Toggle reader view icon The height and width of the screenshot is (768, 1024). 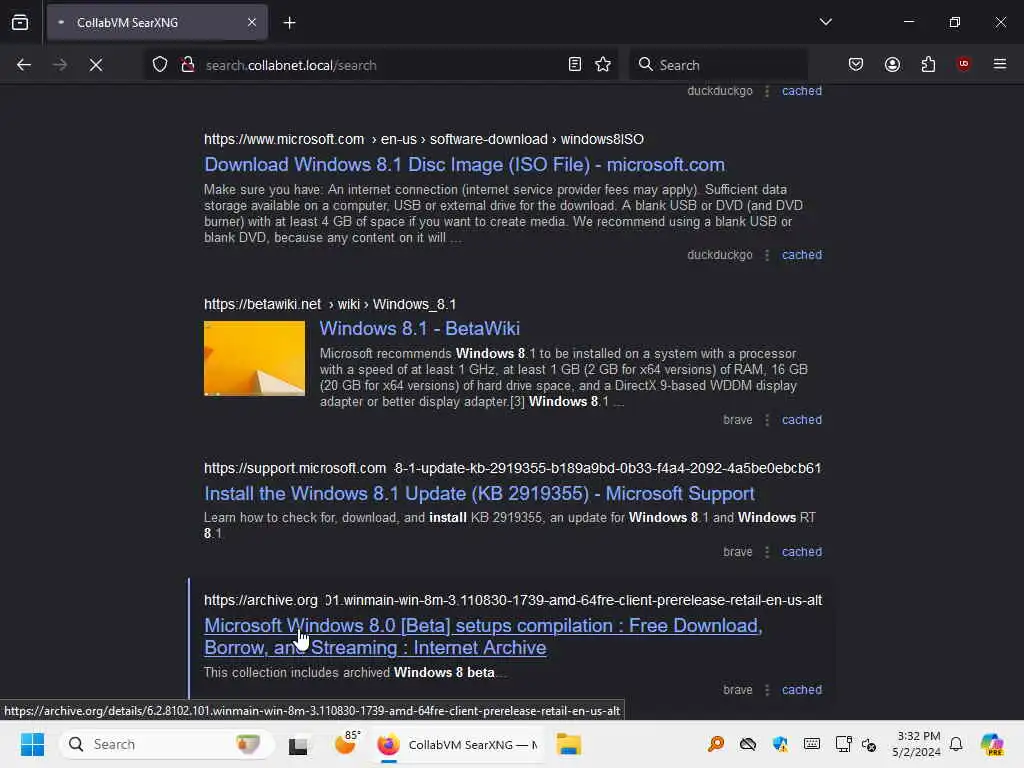[575, 64]
